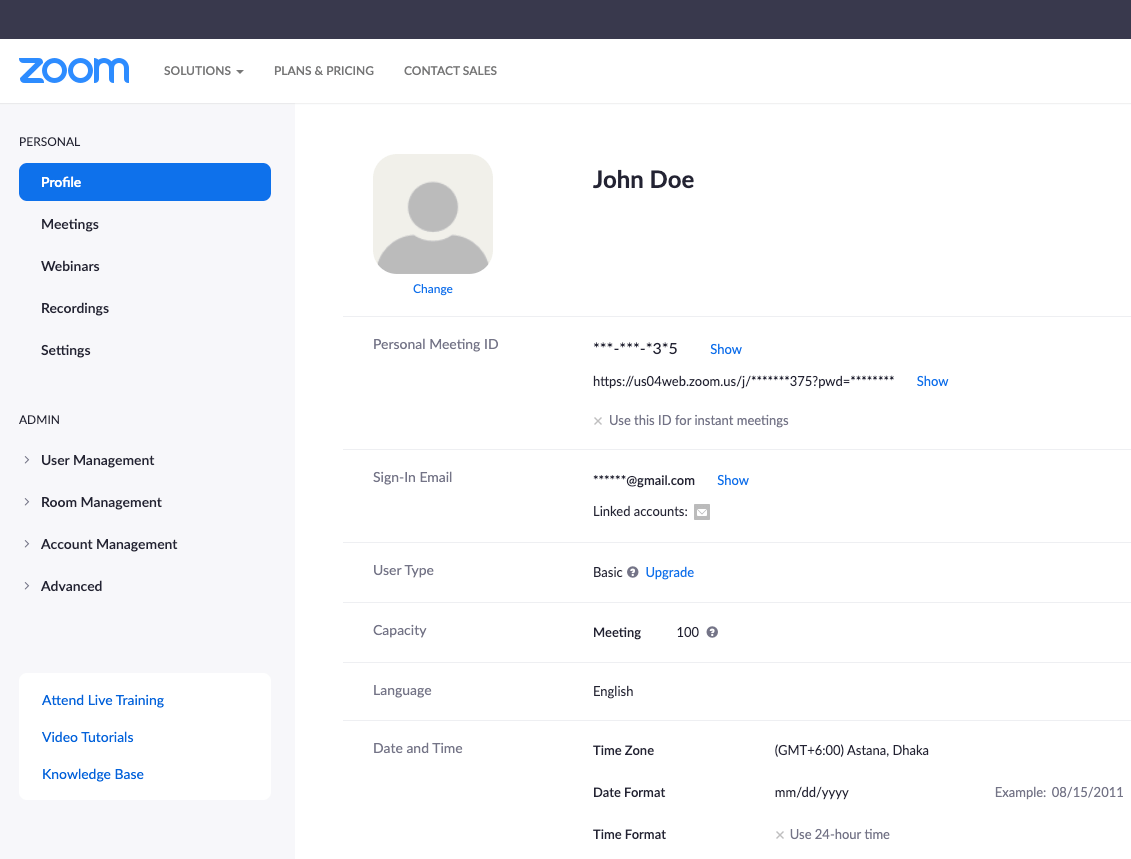Show the hidden sign-in email
The width and height of the screenshot is (1131, 859).
coord(732,480)
